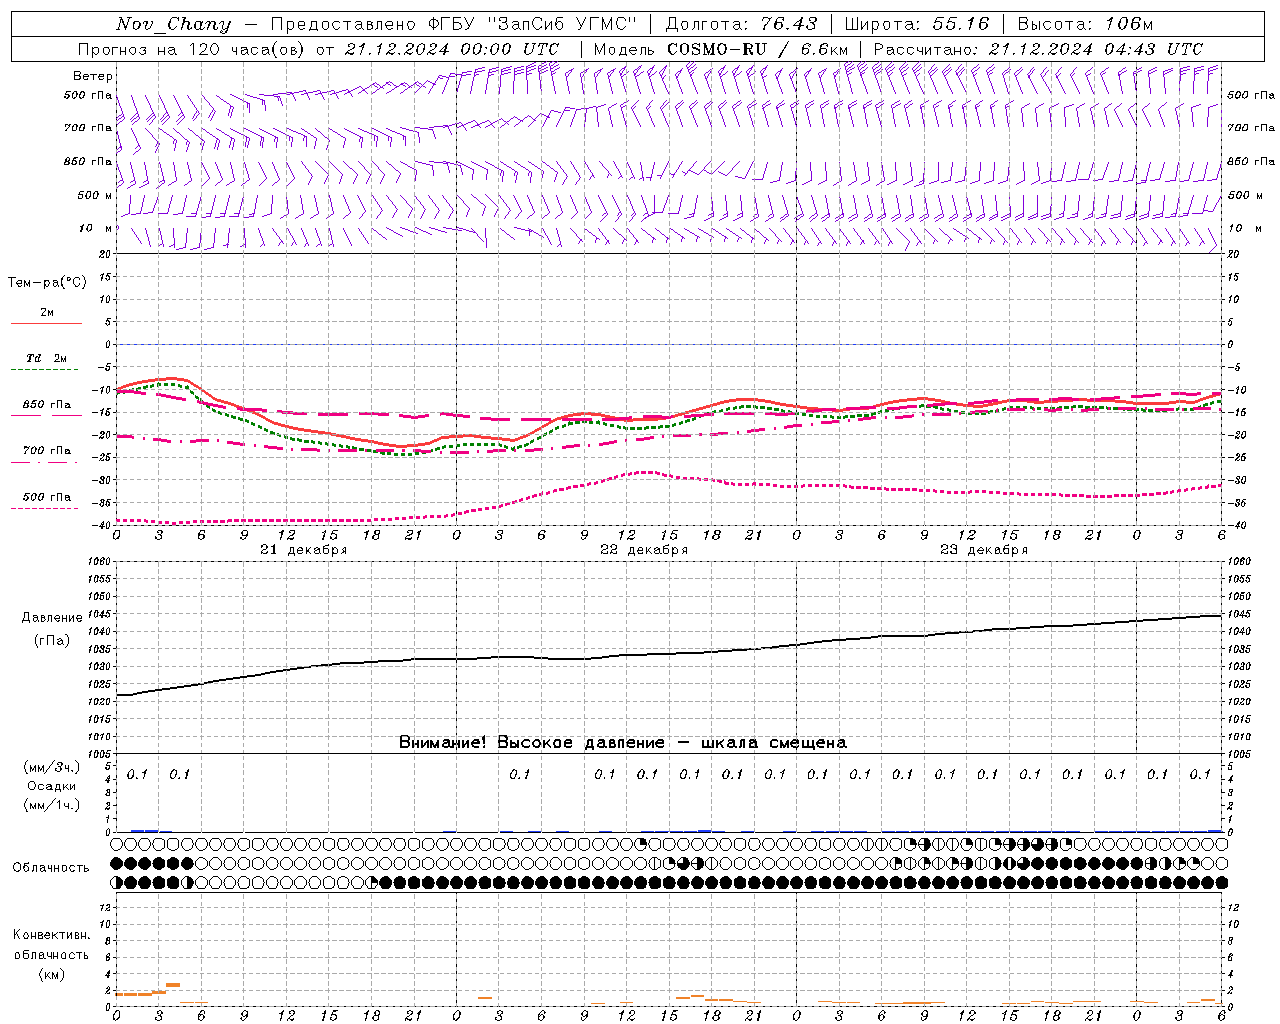Click the 'Долгота: 76.43' longitude value
Viewport: 1280px width, 1024px height.
pyautogui.click(x=741, y=24)
